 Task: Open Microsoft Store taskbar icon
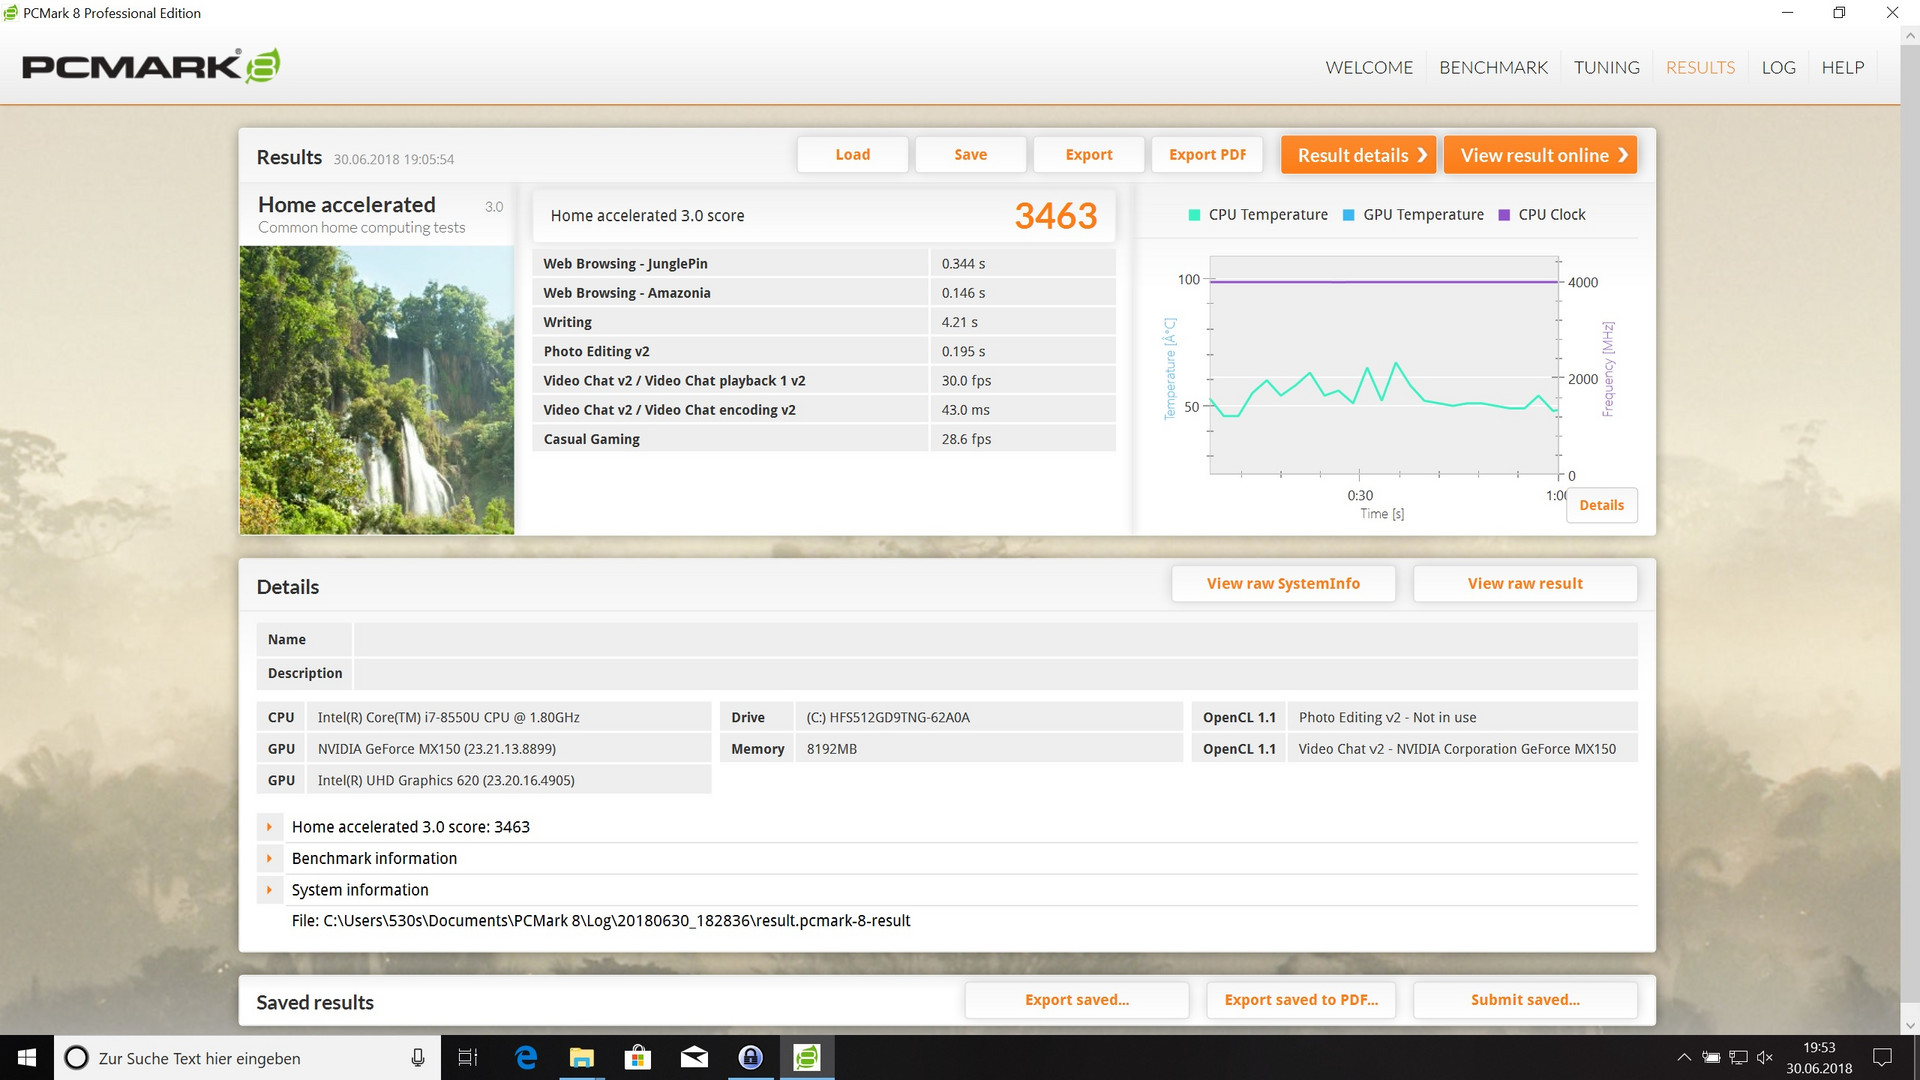[x=637, y=1057]
